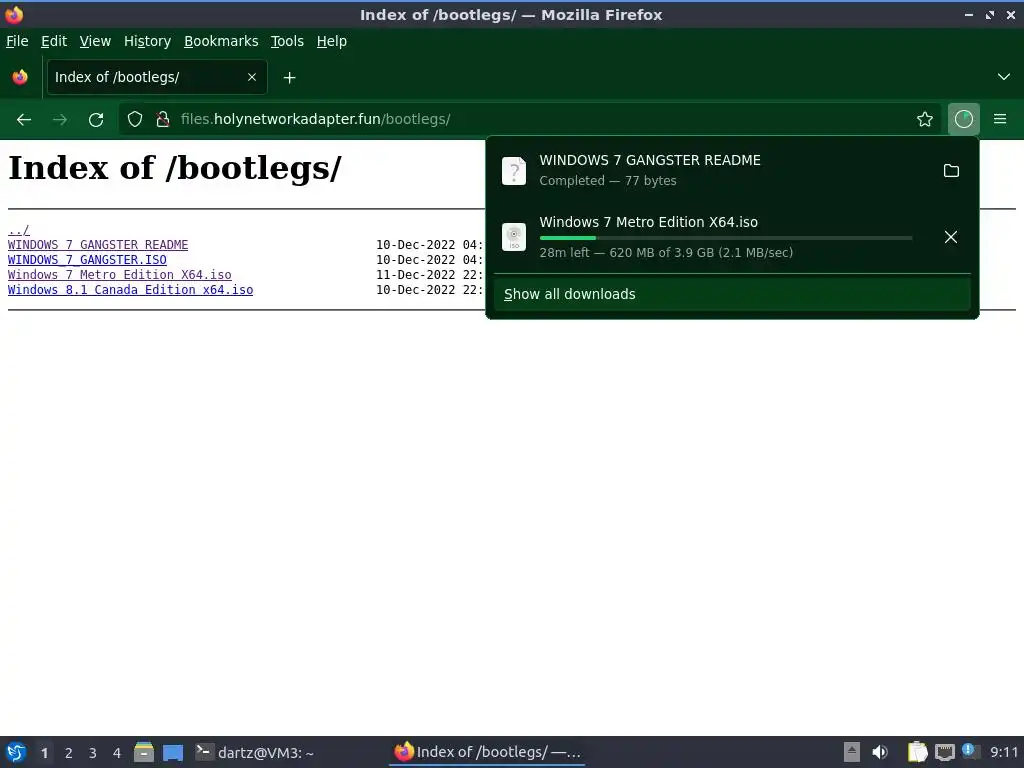1024x768 pixels.
Task: Expand the list all tabs chevron
Action: (1004, 77)
